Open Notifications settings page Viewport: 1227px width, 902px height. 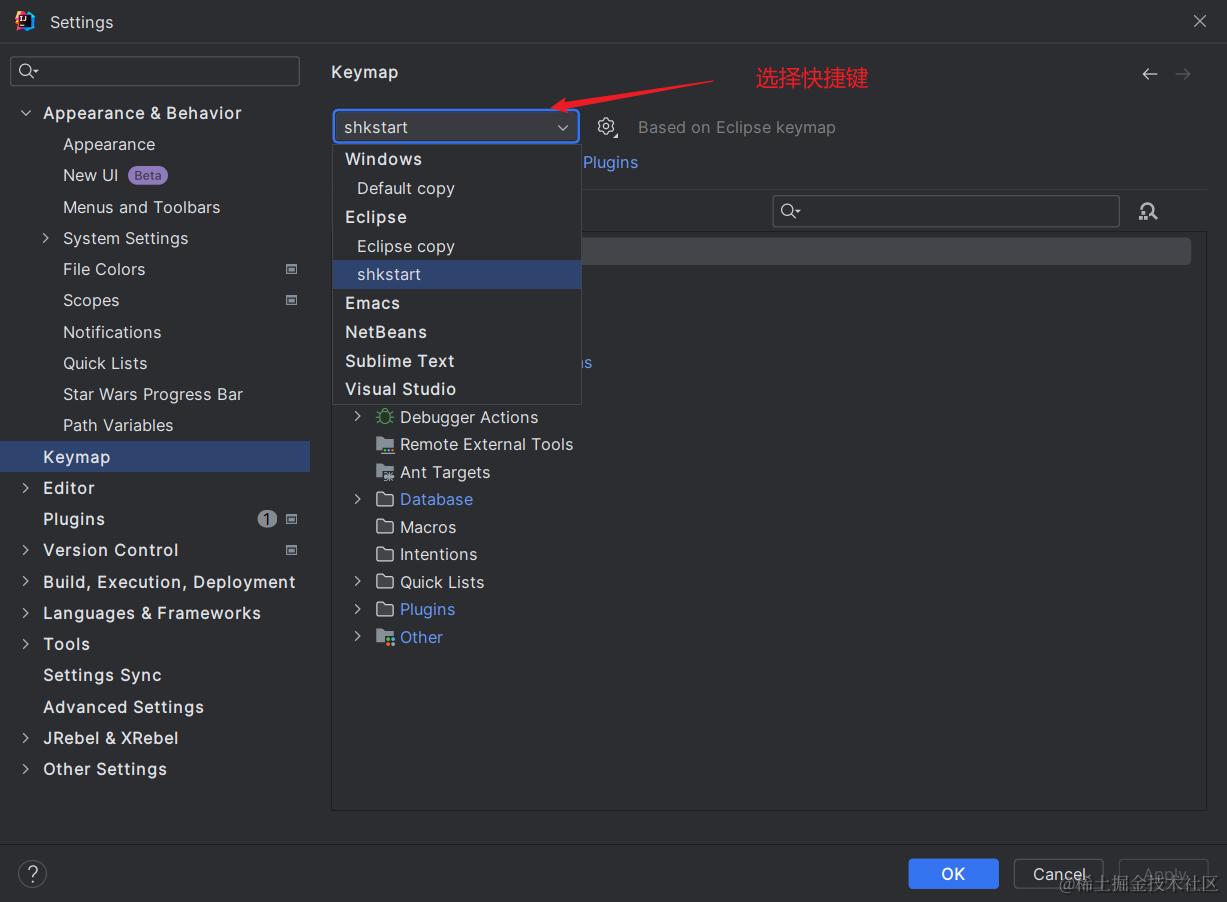pos(112,332)
